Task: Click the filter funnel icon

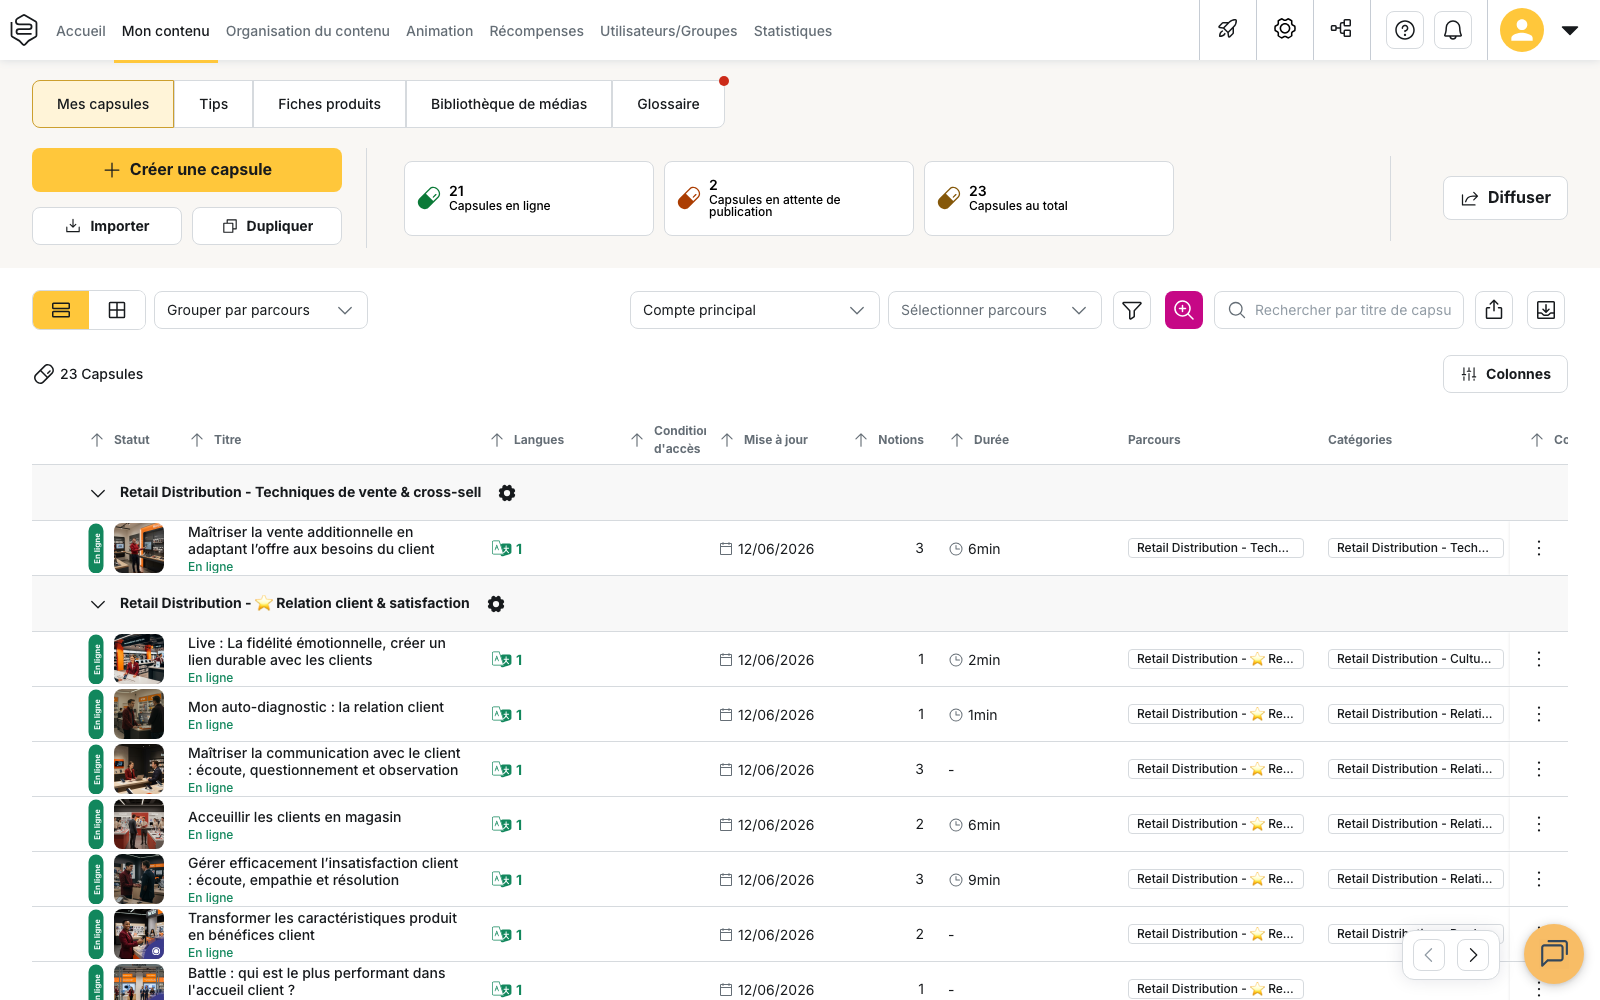Action: click(1132, 310)
